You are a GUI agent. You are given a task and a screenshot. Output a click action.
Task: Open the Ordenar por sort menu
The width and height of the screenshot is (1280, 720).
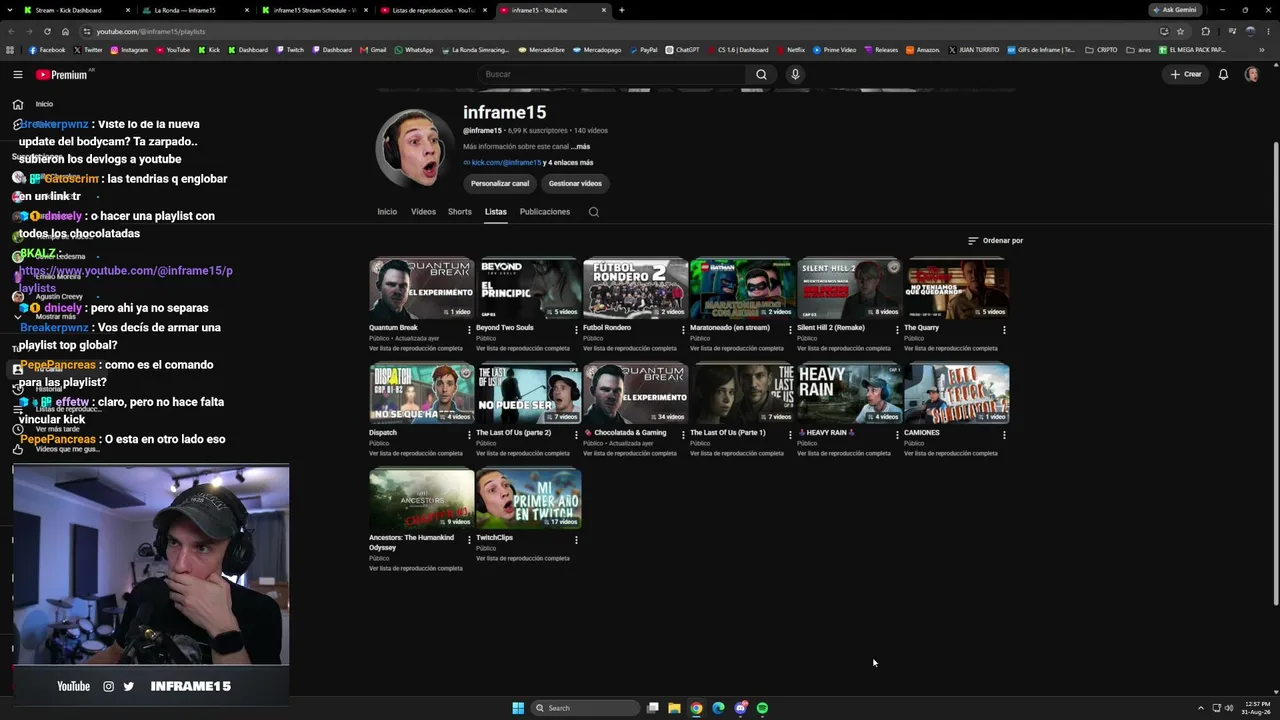(995, 241)
